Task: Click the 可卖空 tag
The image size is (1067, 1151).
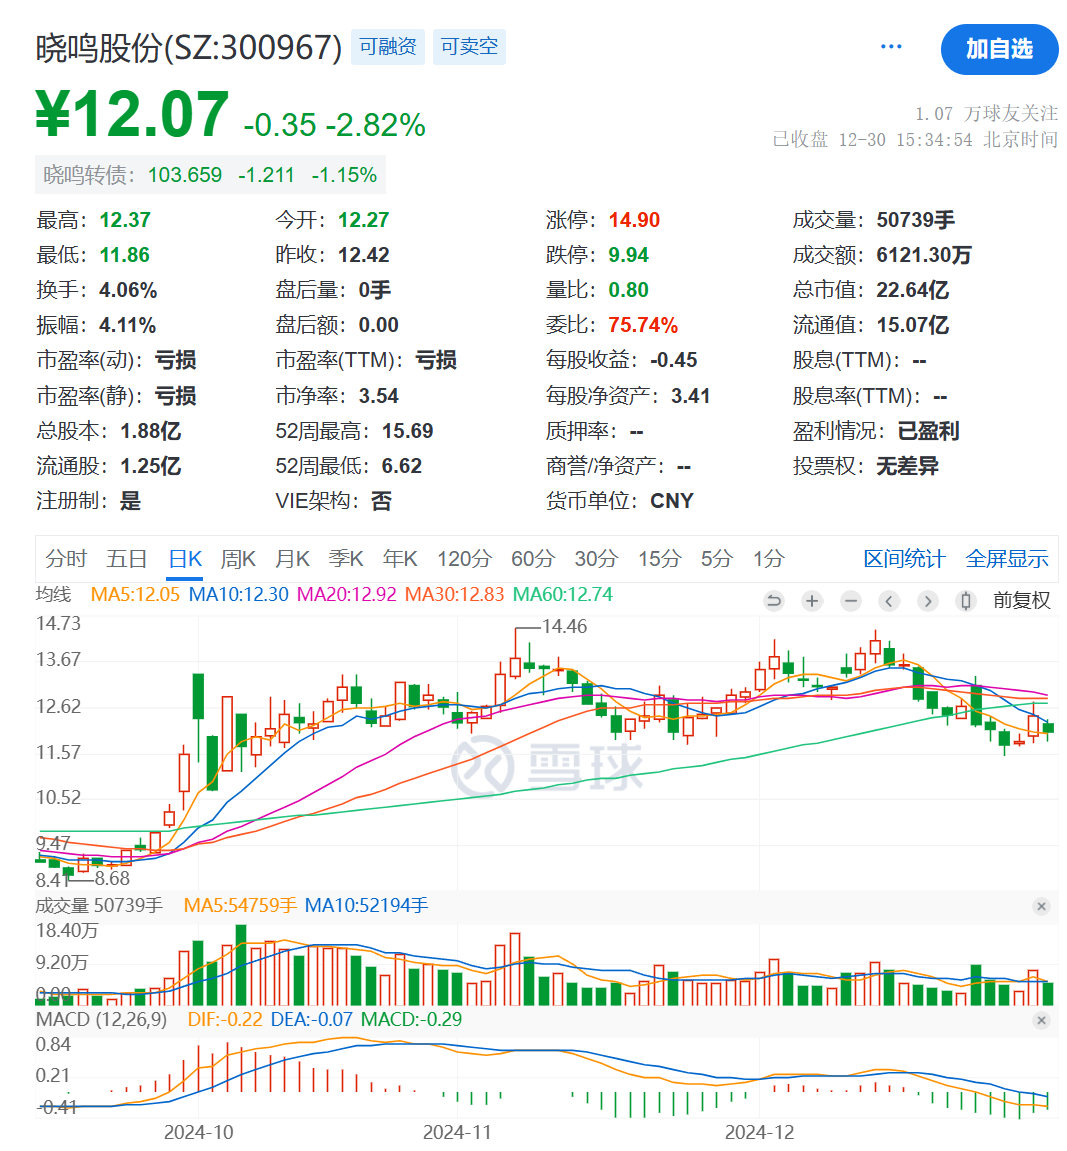Action: pos(469,47)
